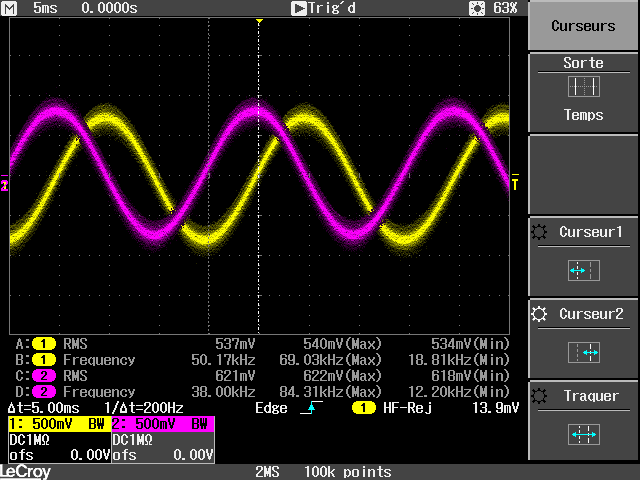The width and height of the screenshot is (640, 480).
Task: Click the Traquer dual-arrow tracking icon
Action: coord(583,434)
